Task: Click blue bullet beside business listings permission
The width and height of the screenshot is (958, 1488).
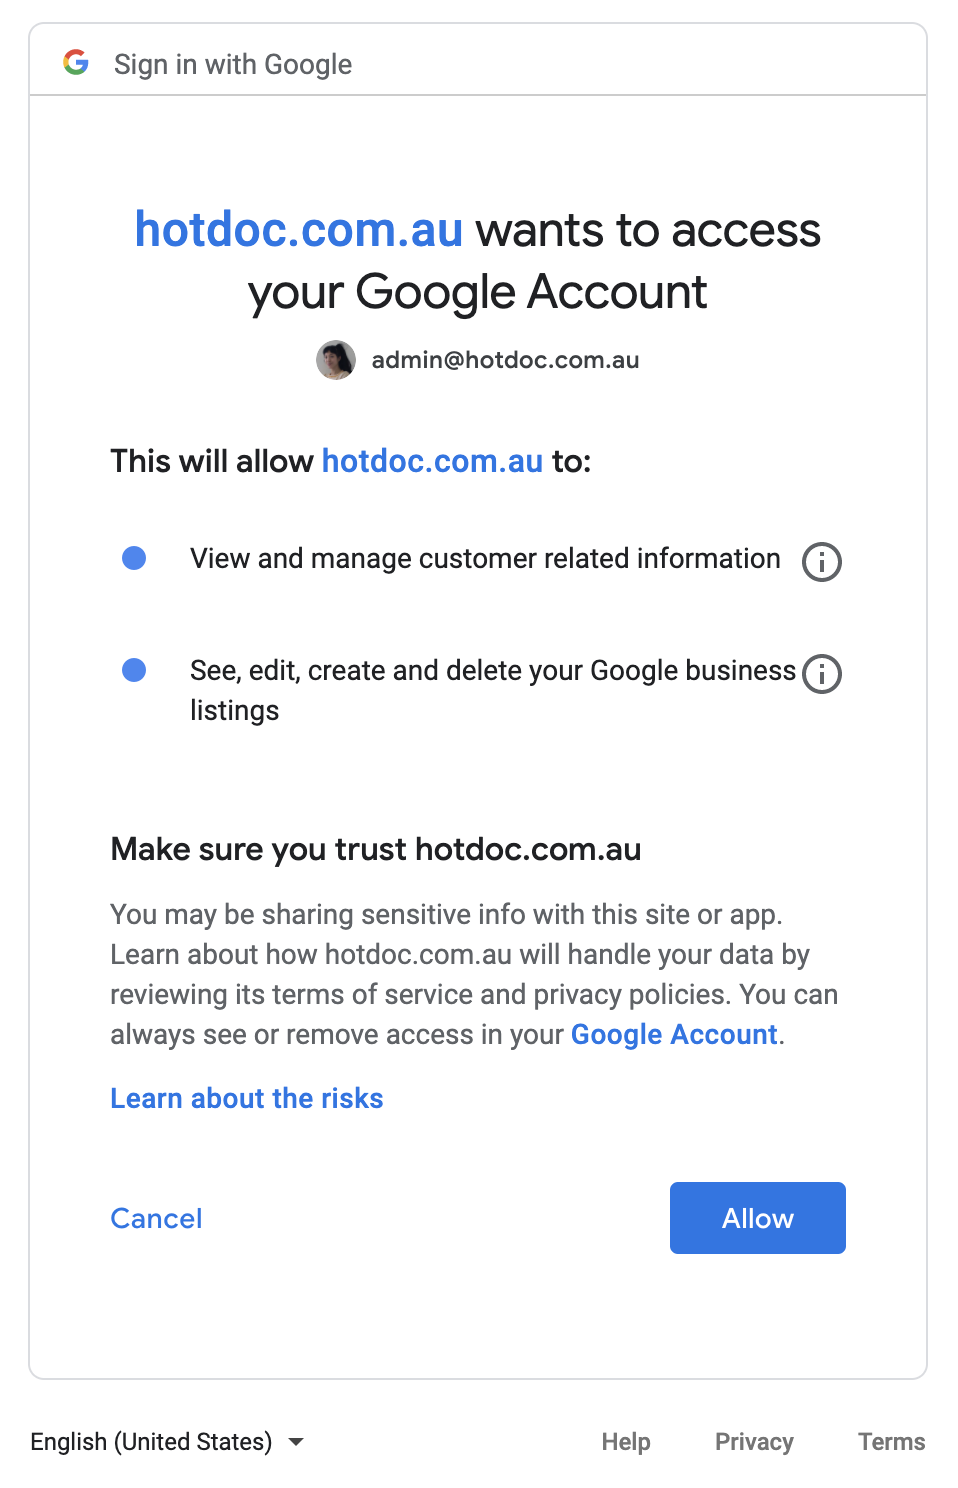Action: (x=134, y=670)
